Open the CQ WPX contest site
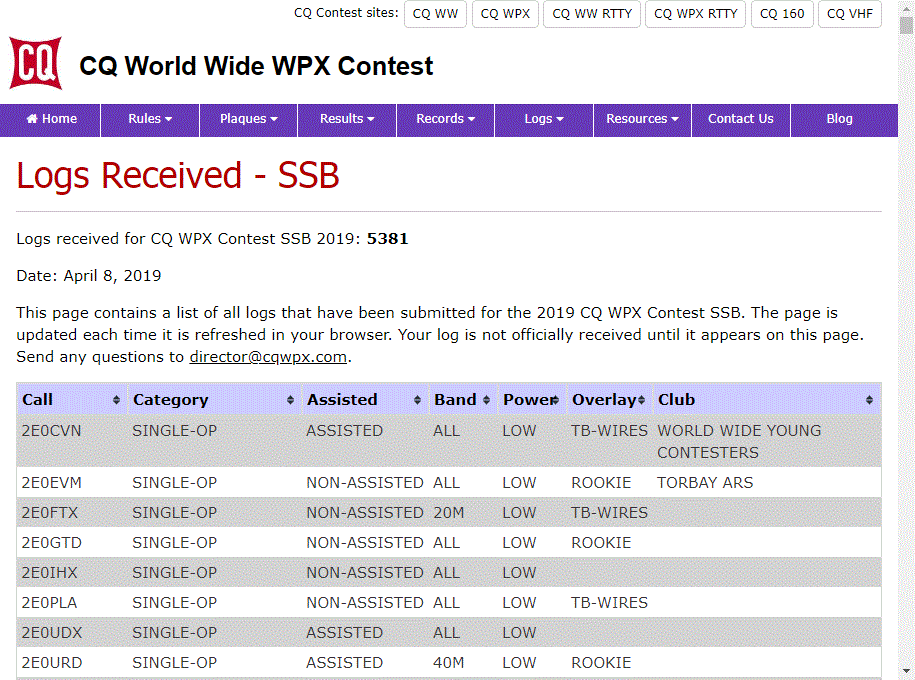This screenshot has height=680, width=915. pyautogui.click(x=505, y=14)
